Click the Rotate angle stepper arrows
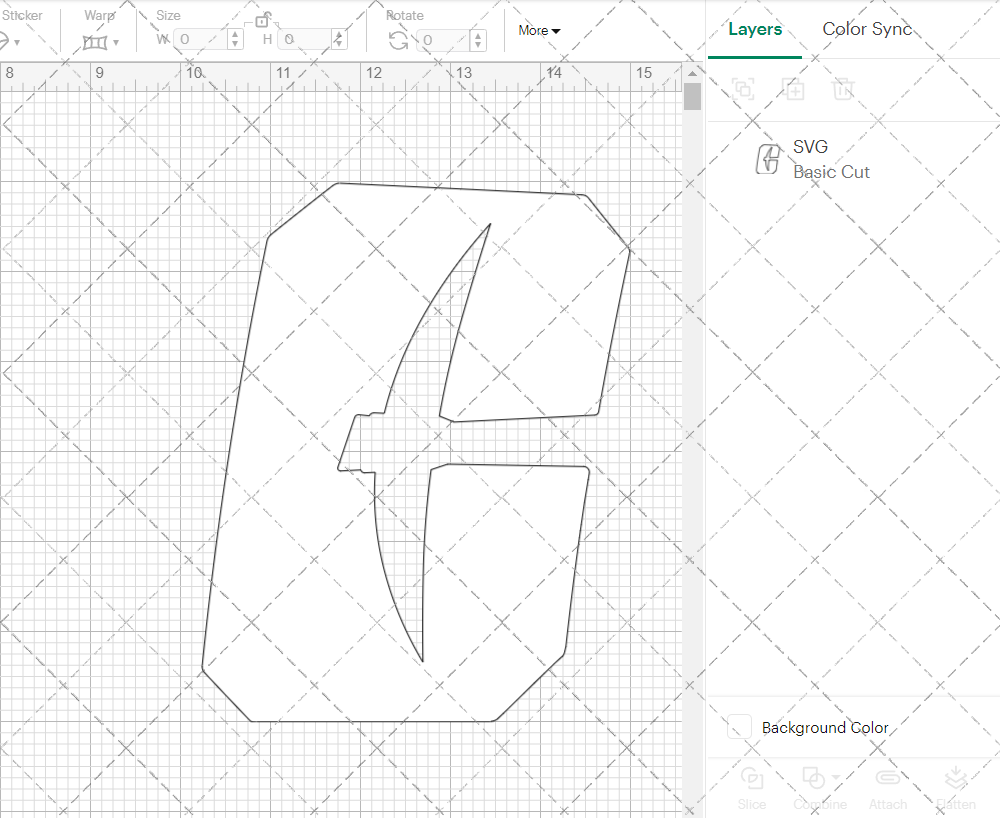 (478, 40)
